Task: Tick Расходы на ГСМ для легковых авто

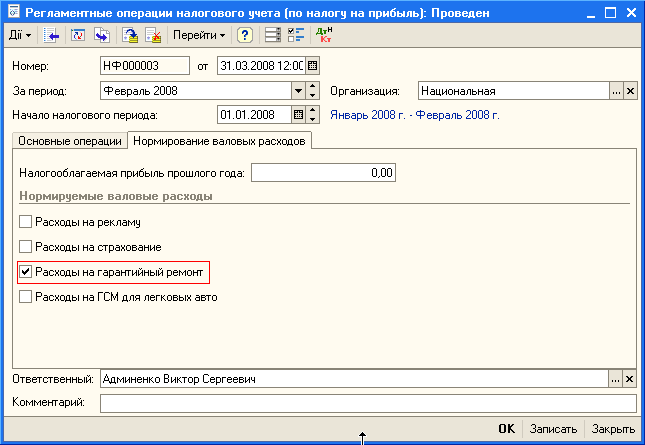Action: (25, 297)
